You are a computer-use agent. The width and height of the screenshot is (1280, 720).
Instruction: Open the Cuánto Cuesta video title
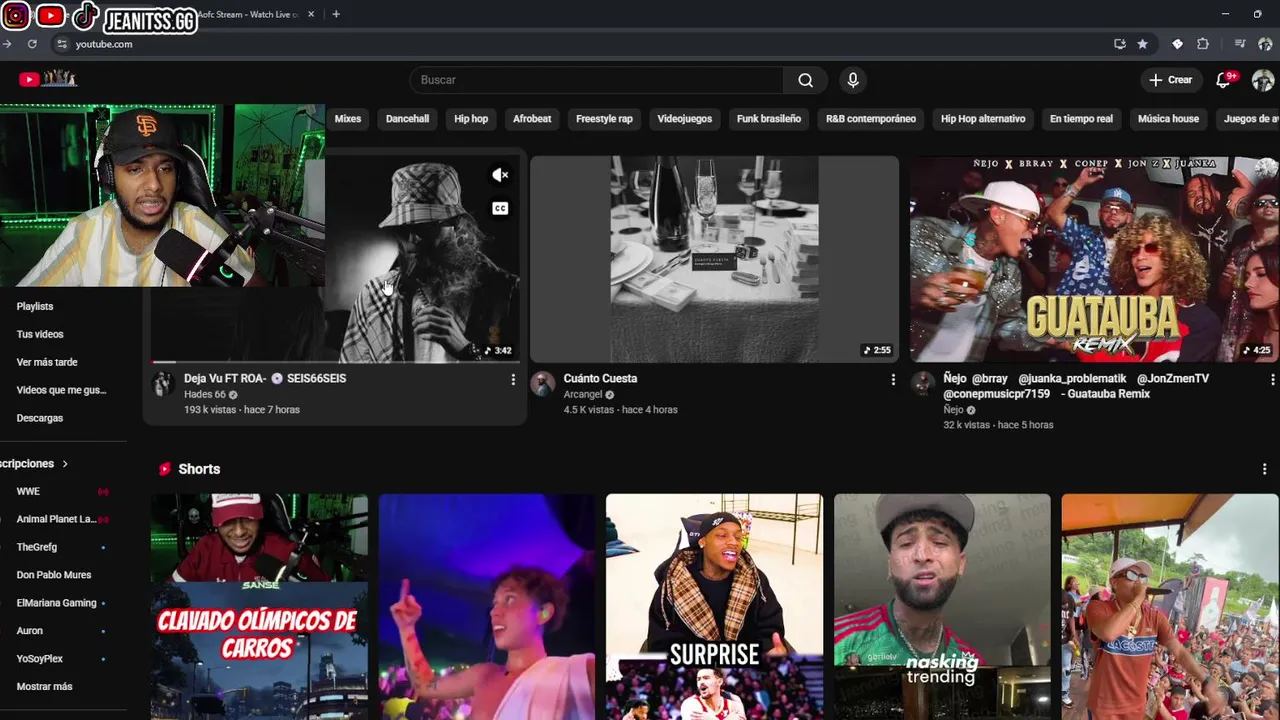point(600,379)
